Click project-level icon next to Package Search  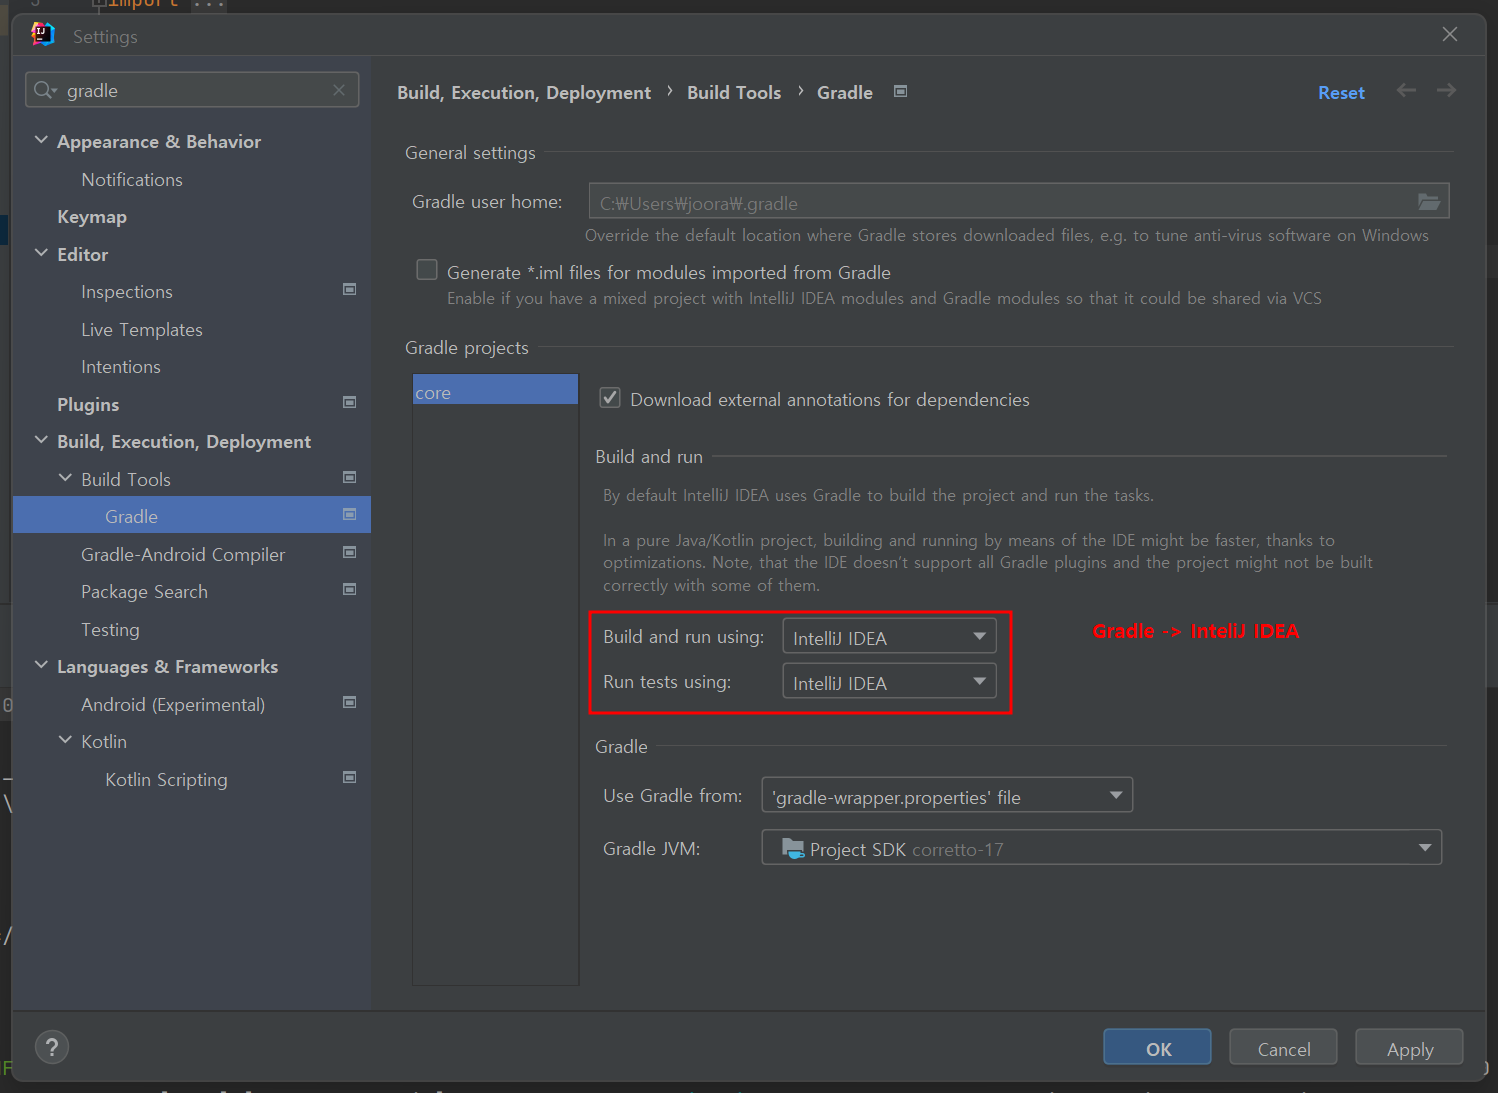pos(350,589)
